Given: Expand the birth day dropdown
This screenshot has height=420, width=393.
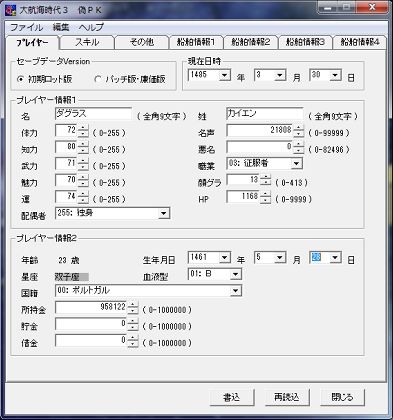Looking at the screenshot, I should [x=335, y=257].
